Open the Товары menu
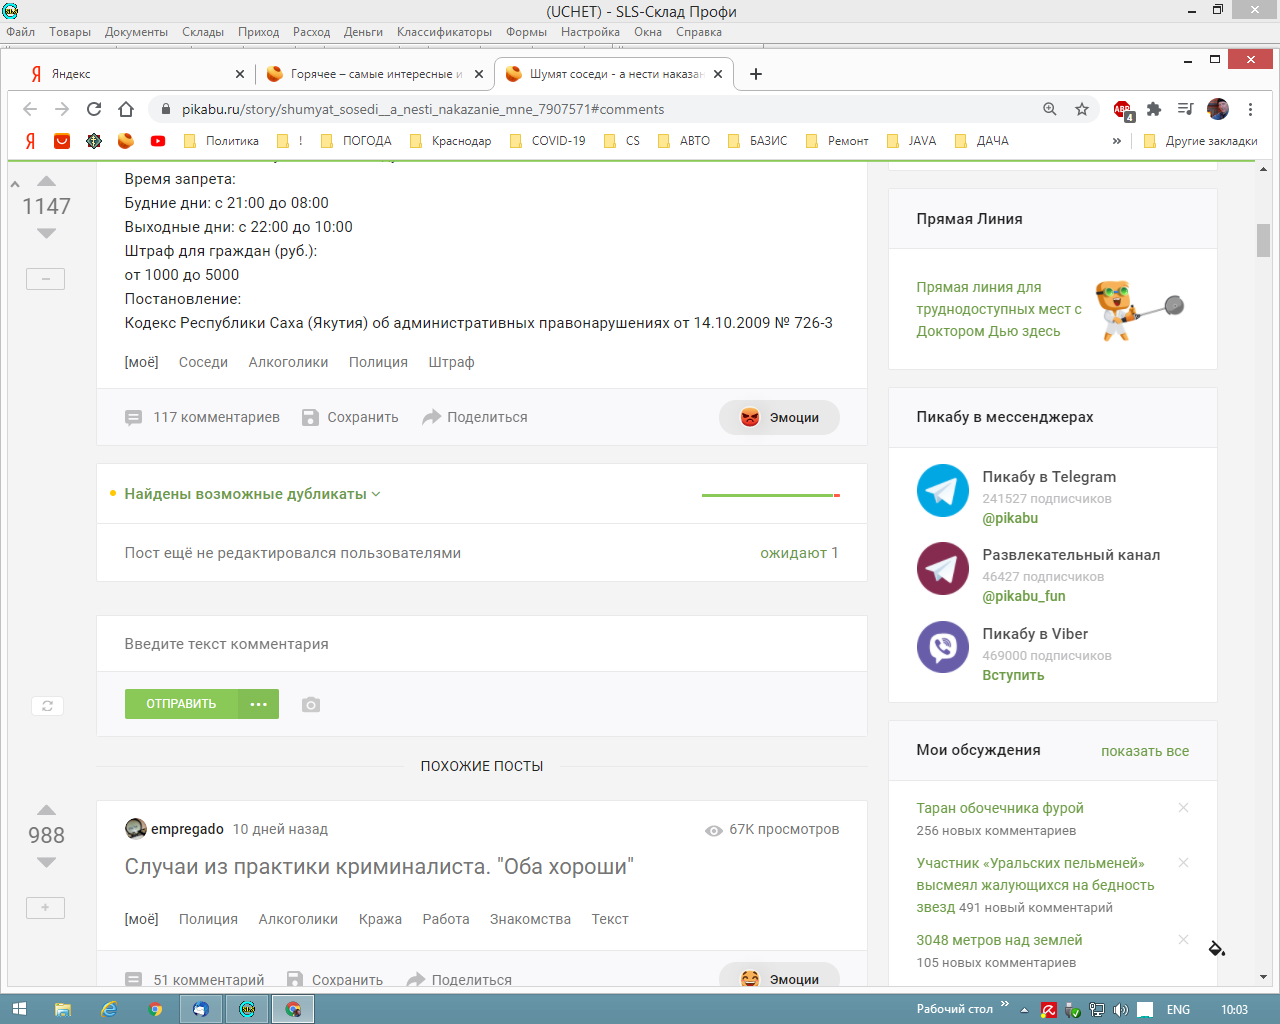Viewport: 1280px width, 1024px height. (70, 32)
